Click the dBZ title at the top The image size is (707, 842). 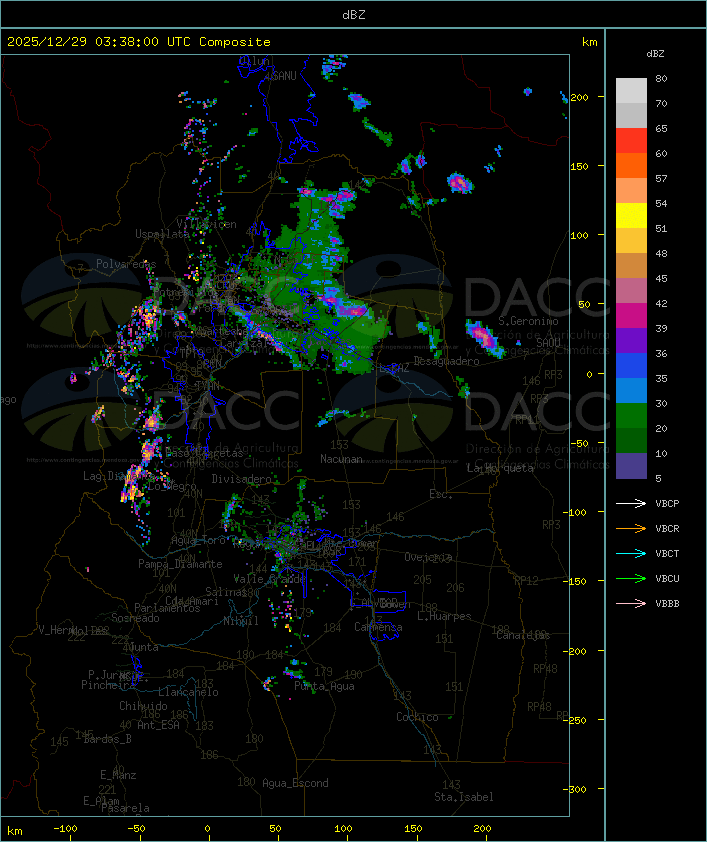(354, 15)
